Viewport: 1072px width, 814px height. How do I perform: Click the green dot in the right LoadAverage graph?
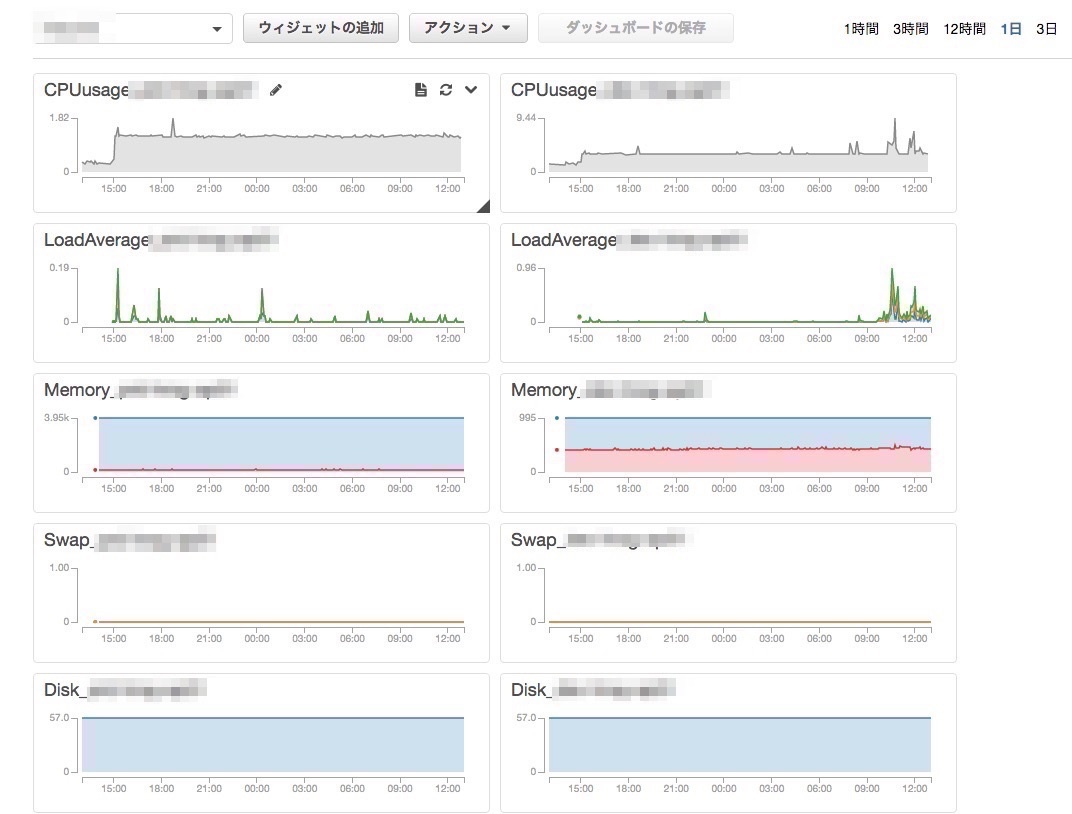click(579, 317)
